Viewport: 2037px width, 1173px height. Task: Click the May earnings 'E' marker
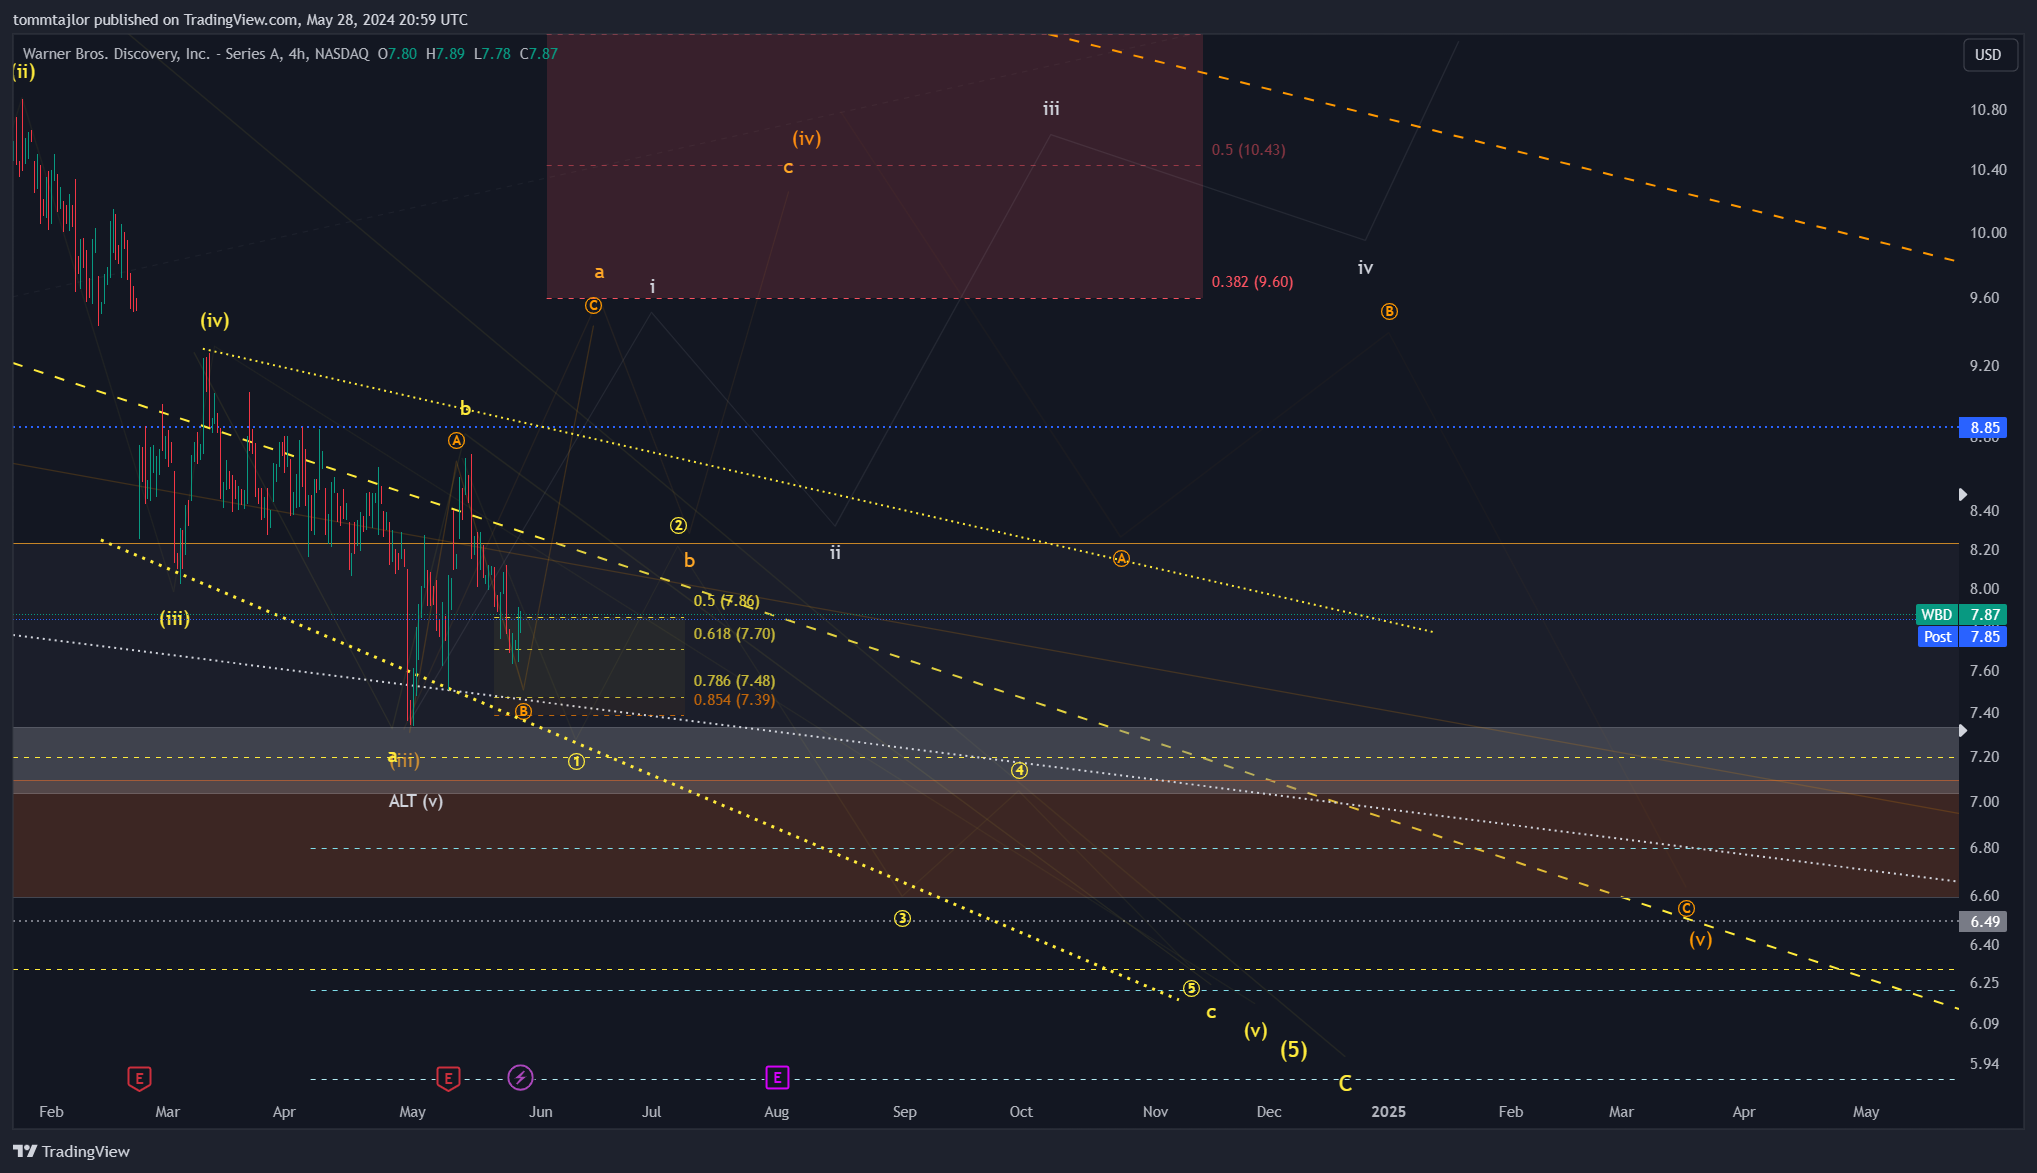tap(448, 1078)
